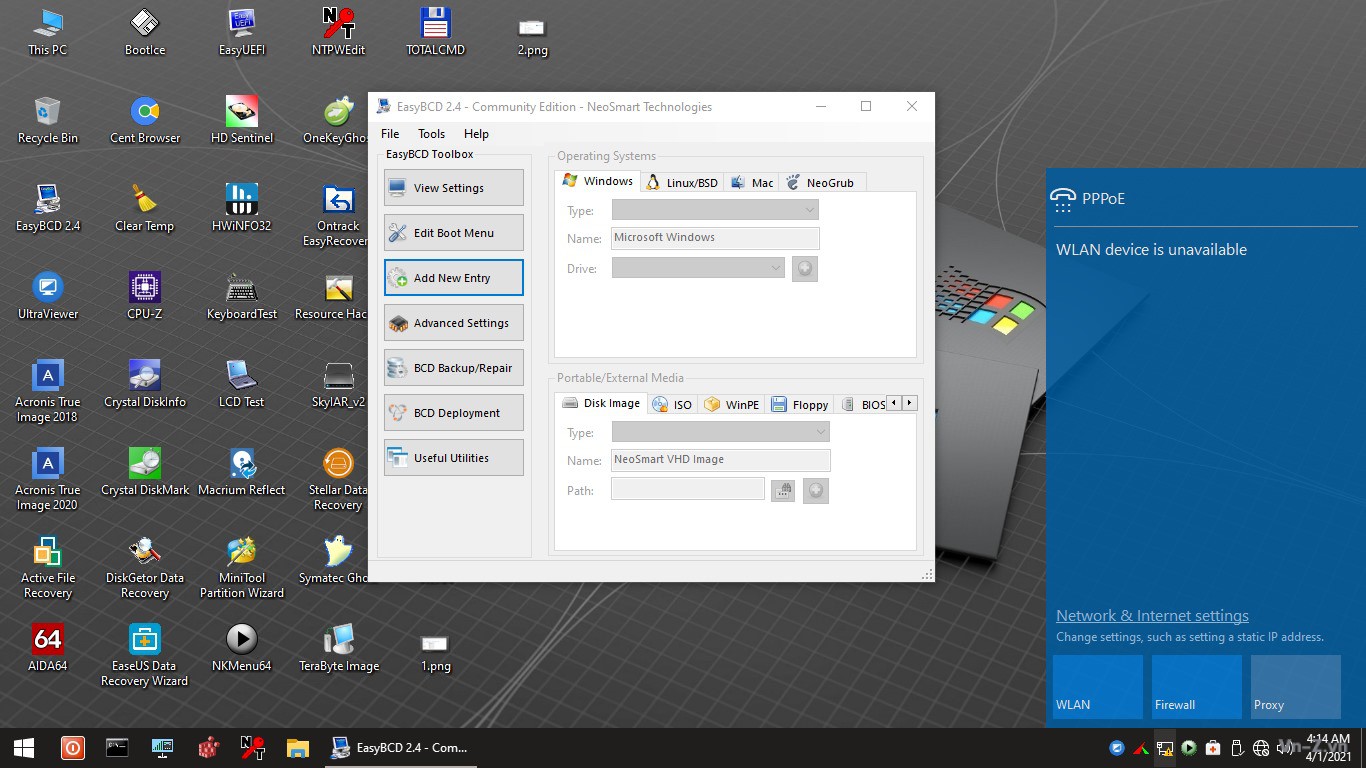The width and height of the screenshot is (1366, 768).
Task: Click the Path input field
Action: point(688,490)
